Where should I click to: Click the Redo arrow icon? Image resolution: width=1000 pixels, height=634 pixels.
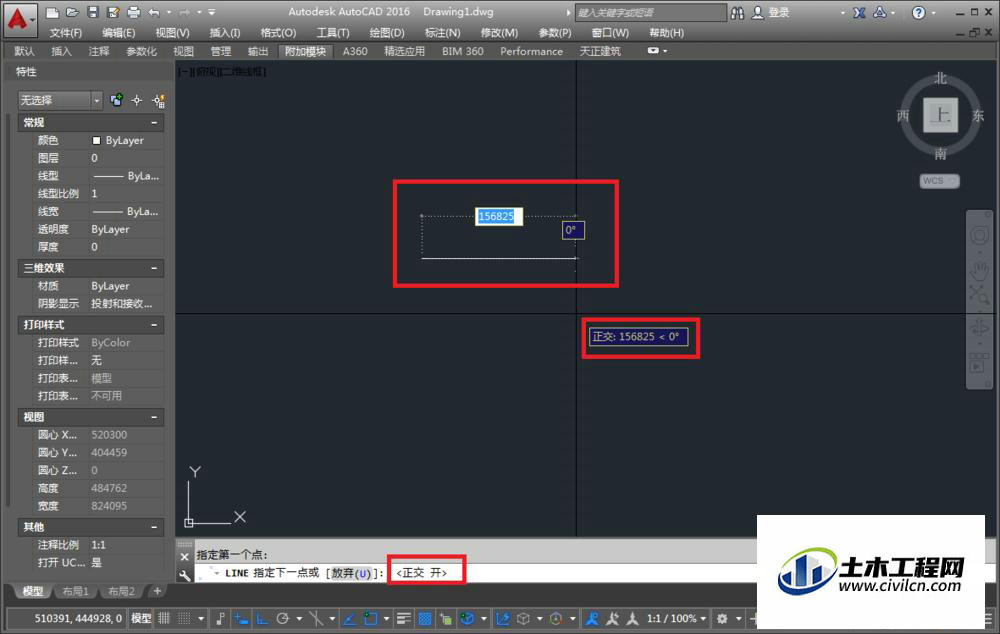pos(184,12)
